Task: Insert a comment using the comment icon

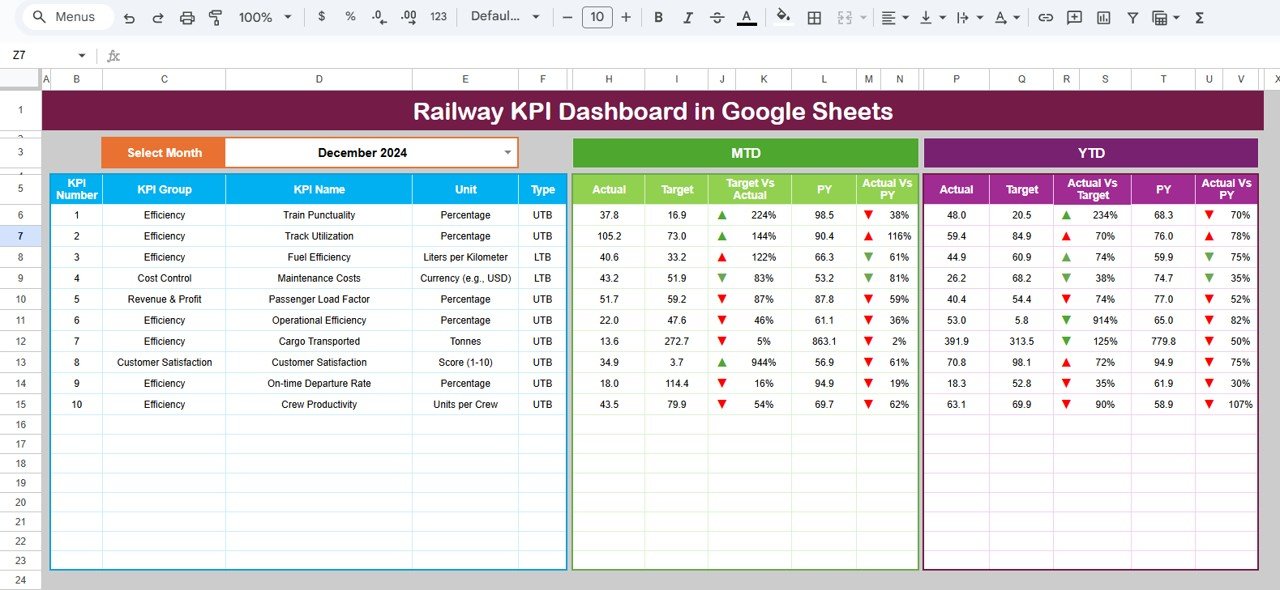Action: point(1074,17)
